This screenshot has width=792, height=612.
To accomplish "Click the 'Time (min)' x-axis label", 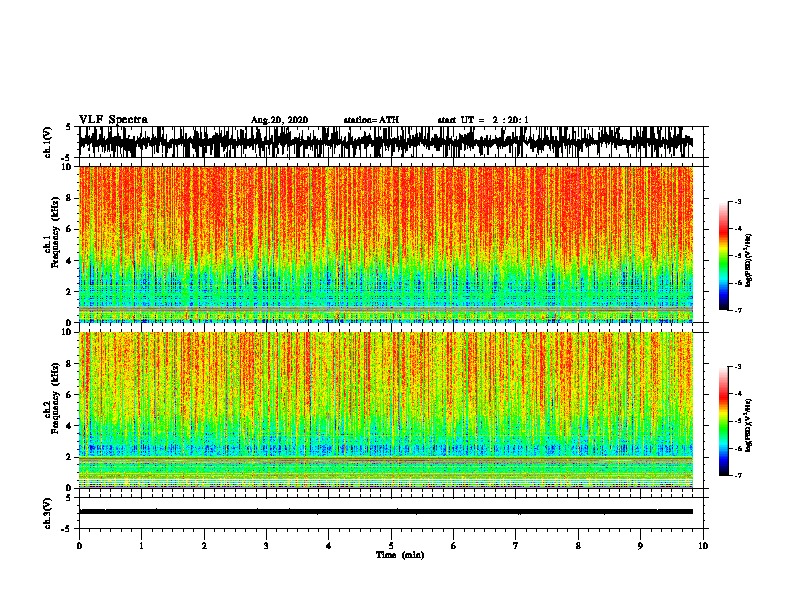I will 400,555.
